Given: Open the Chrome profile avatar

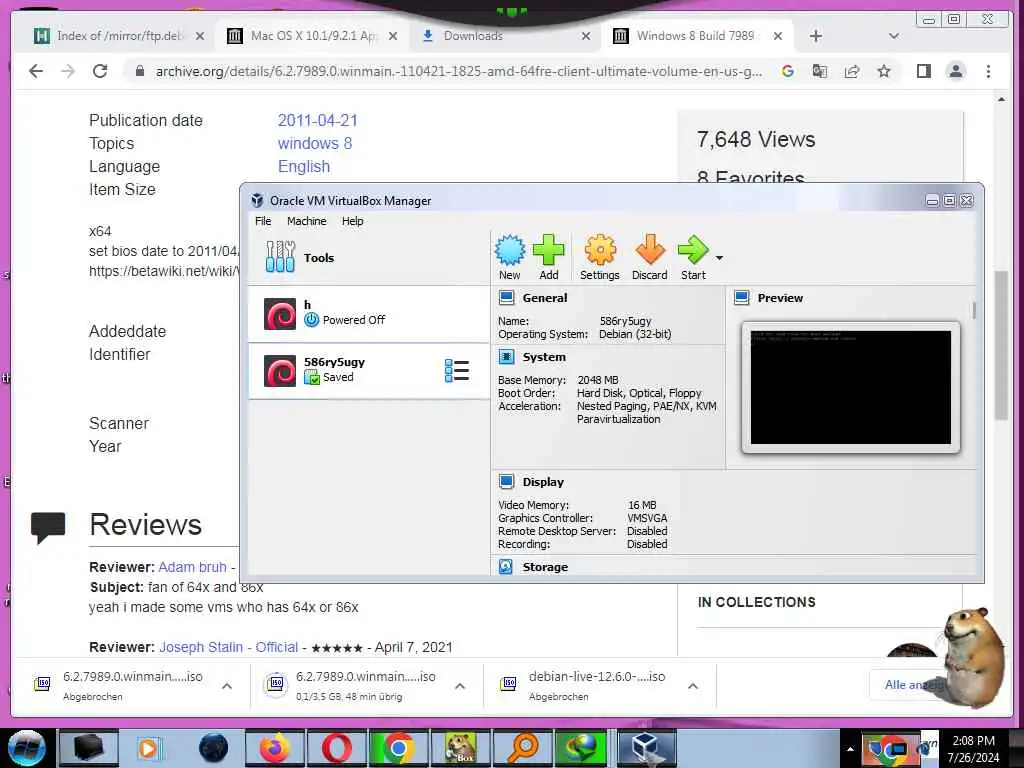Looking at the screenshot, I should [955, 71].
